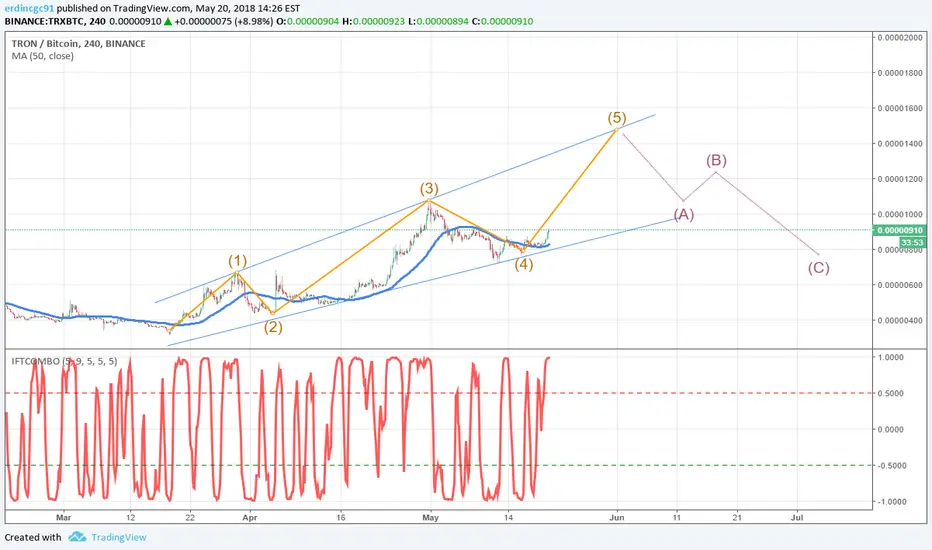Click the 0.00001400 price axis label
This screenshot has height=550, width=932.
pyautogui.click(x=900, y=144)
